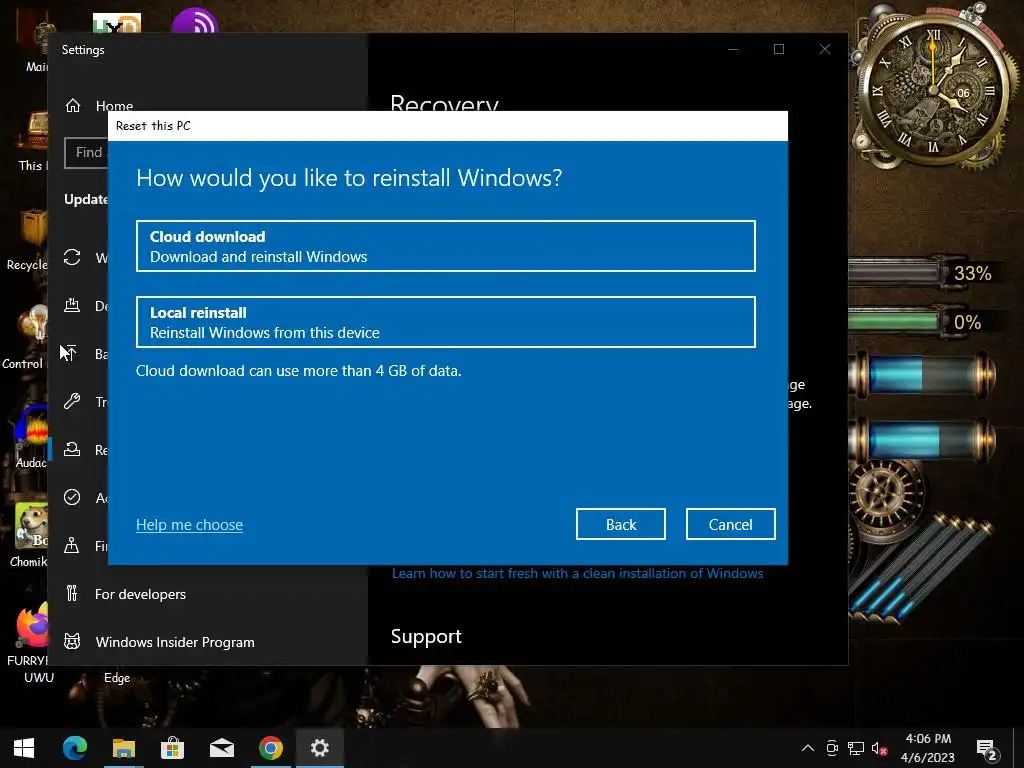Select the Troubleshoot wrench icon in sidebar
Viewport: 1024px width, 768px height.
pos(72,401)
